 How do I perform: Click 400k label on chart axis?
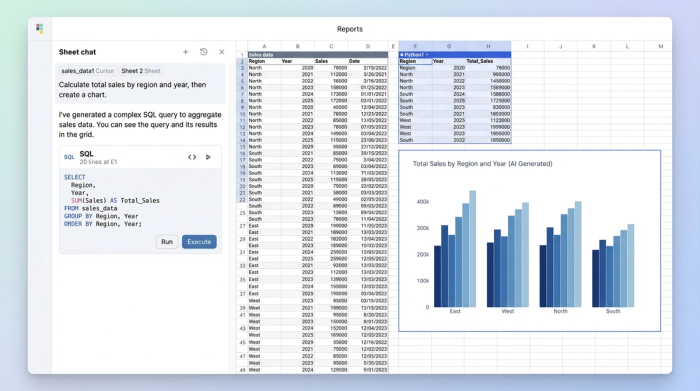tap(423, 202)
